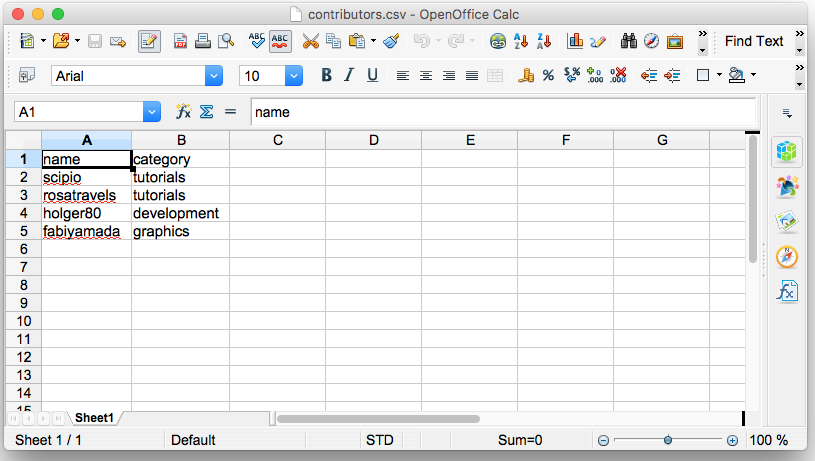Run the Spelling check icon
Screen dimensions: 815x461
[x=256, y=41]
